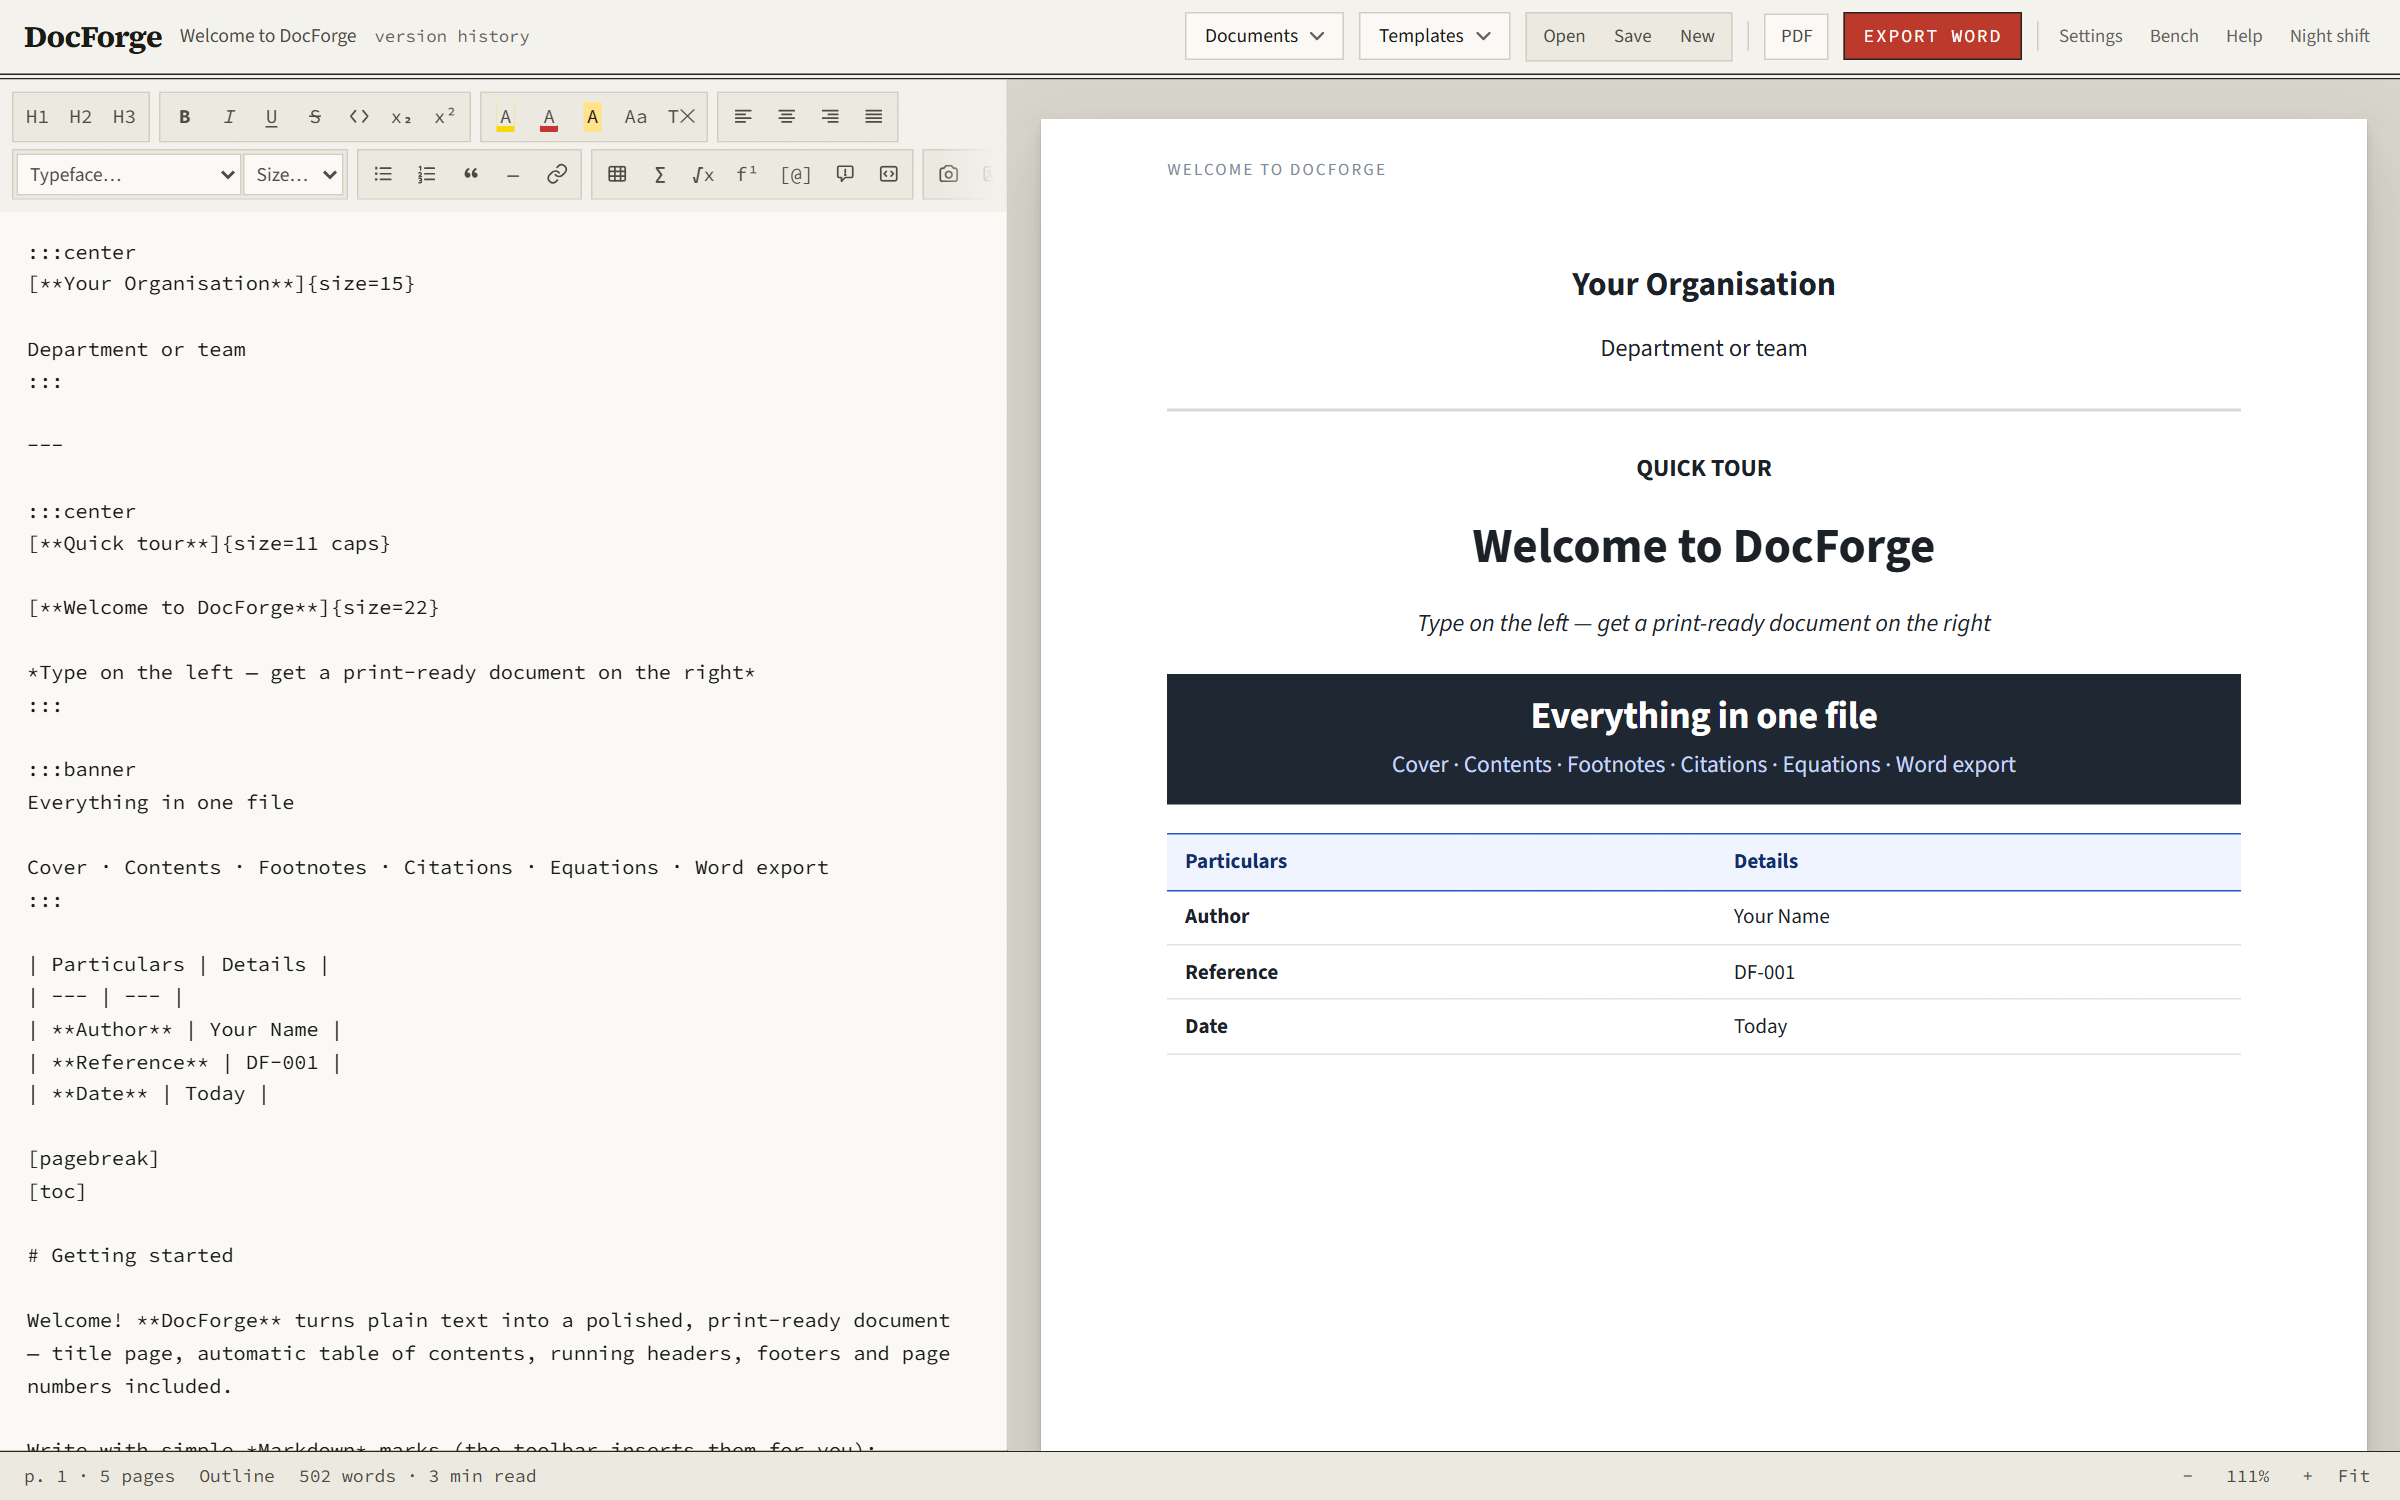
Task: Expand the Documents menu
Action: pyautogui.click(x=1264, y=36)
